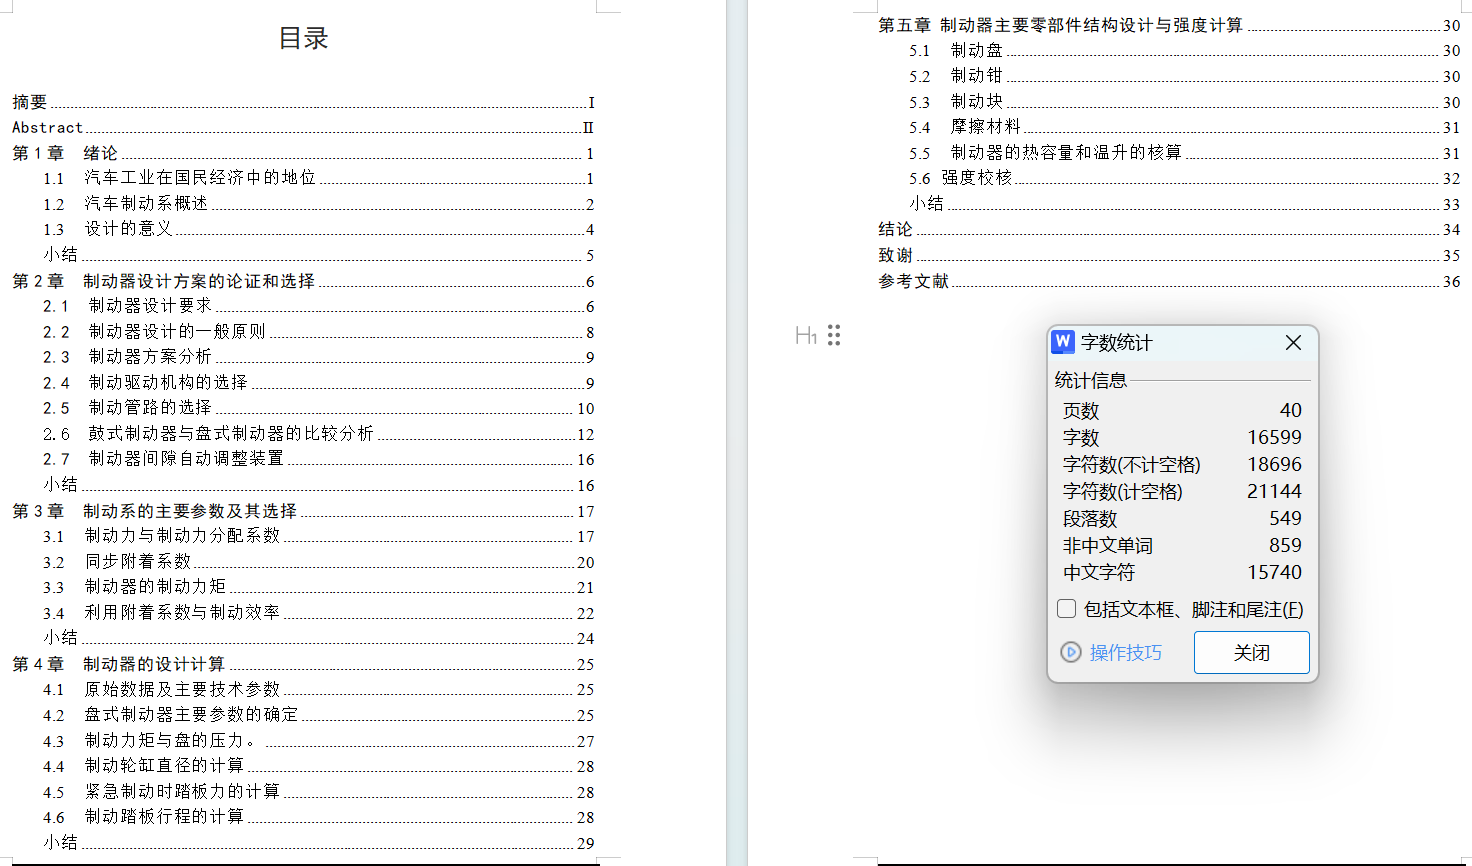
Task: Click the 小结 entry on page 24
Action: [x=319, y=638]
